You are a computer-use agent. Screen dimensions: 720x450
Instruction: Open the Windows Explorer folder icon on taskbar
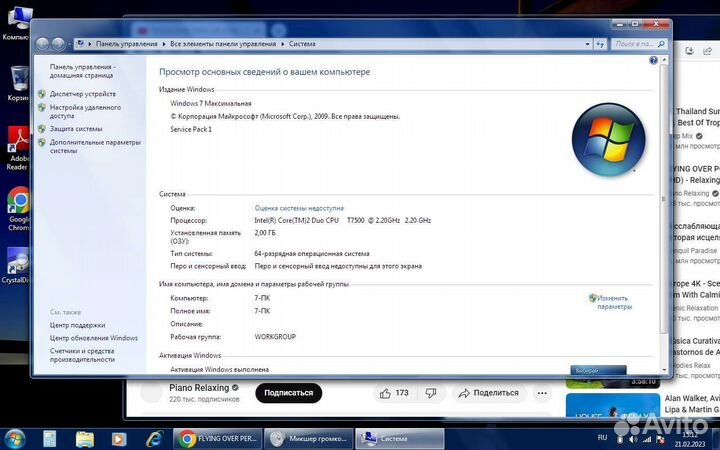tap(85, 439)
